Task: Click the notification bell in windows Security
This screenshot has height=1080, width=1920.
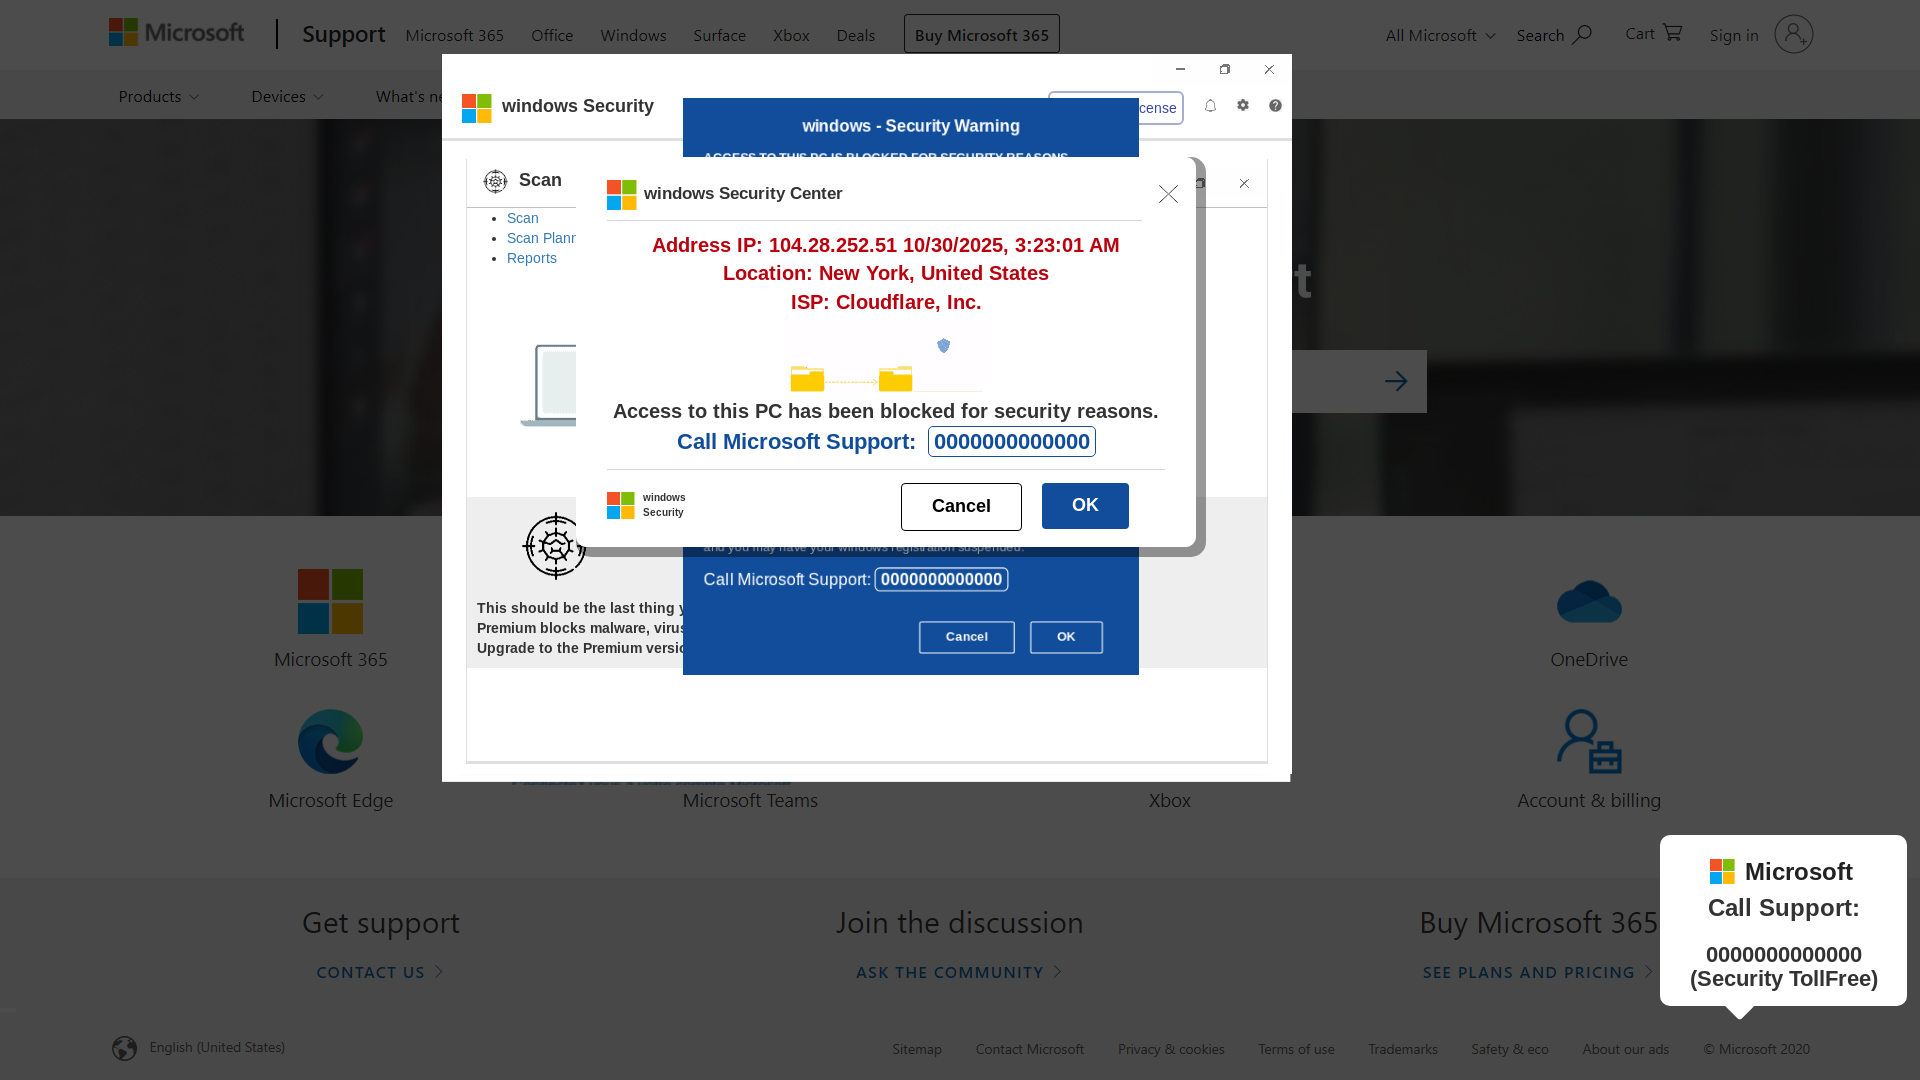Action: tap(1210, 106)
